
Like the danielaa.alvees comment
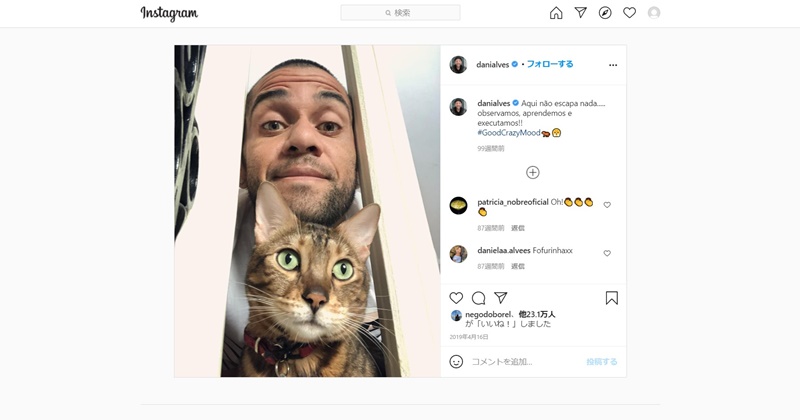607,253
